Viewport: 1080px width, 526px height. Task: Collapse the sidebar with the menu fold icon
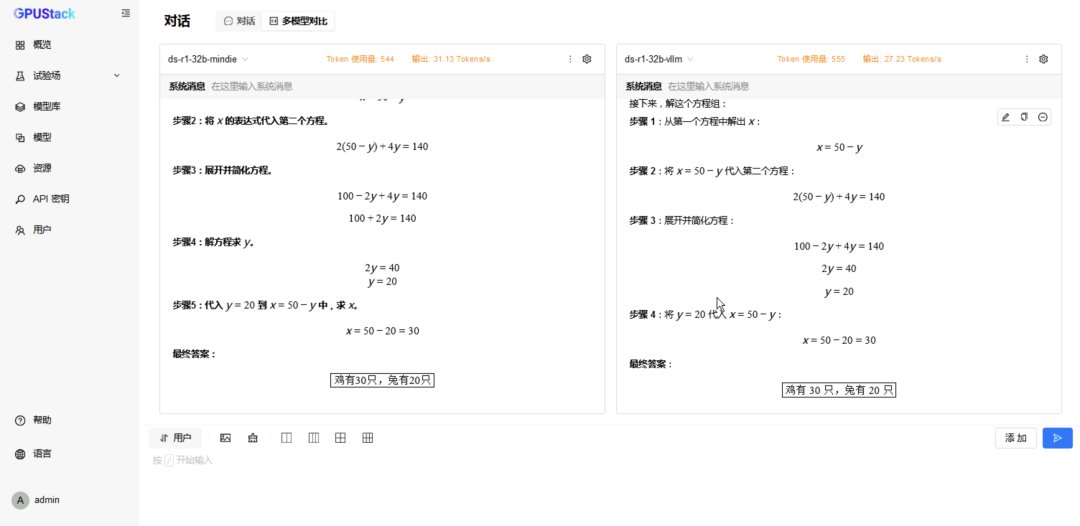125,12
